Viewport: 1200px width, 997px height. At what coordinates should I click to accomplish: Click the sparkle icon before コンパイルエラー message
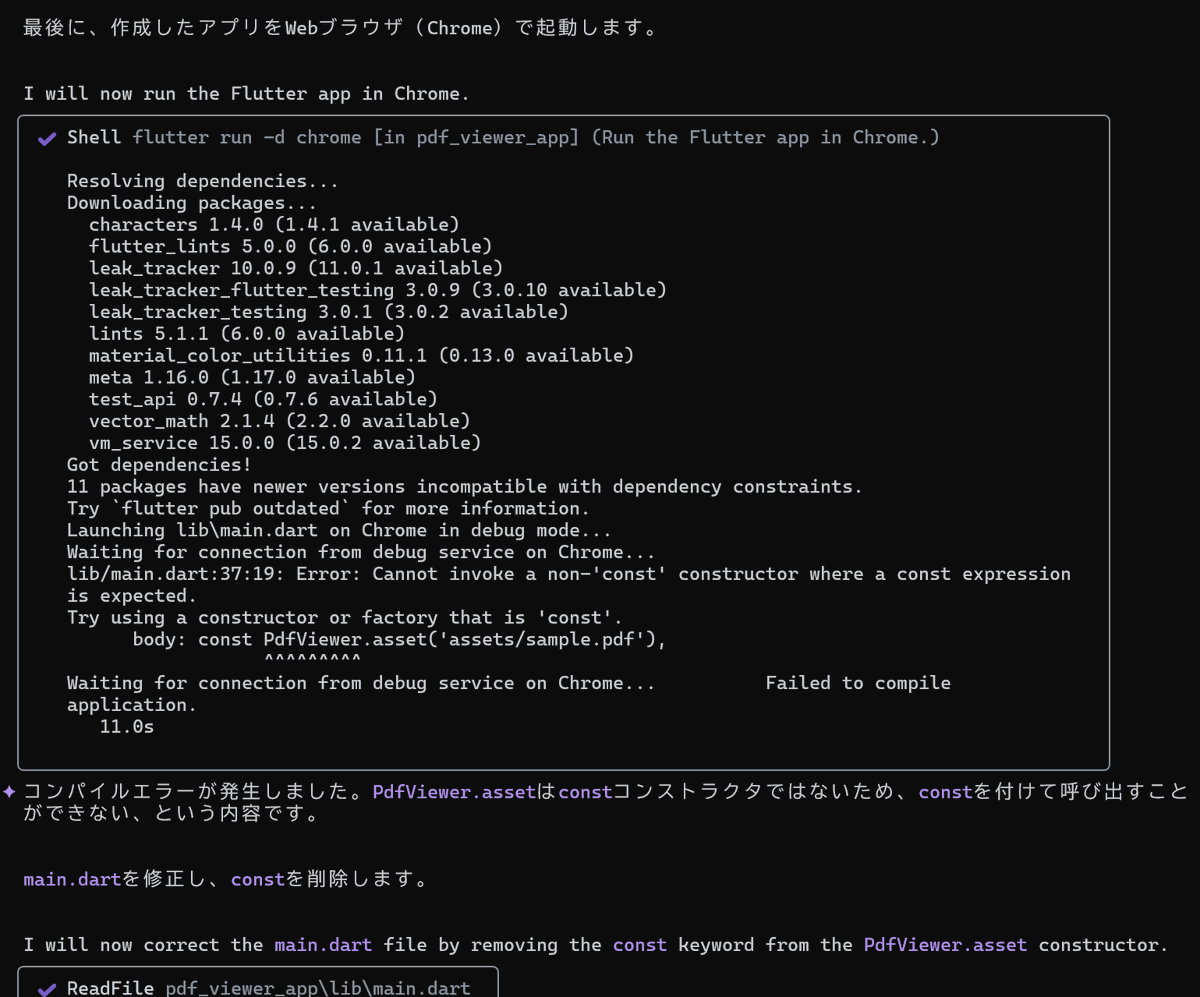click(9, 791)
